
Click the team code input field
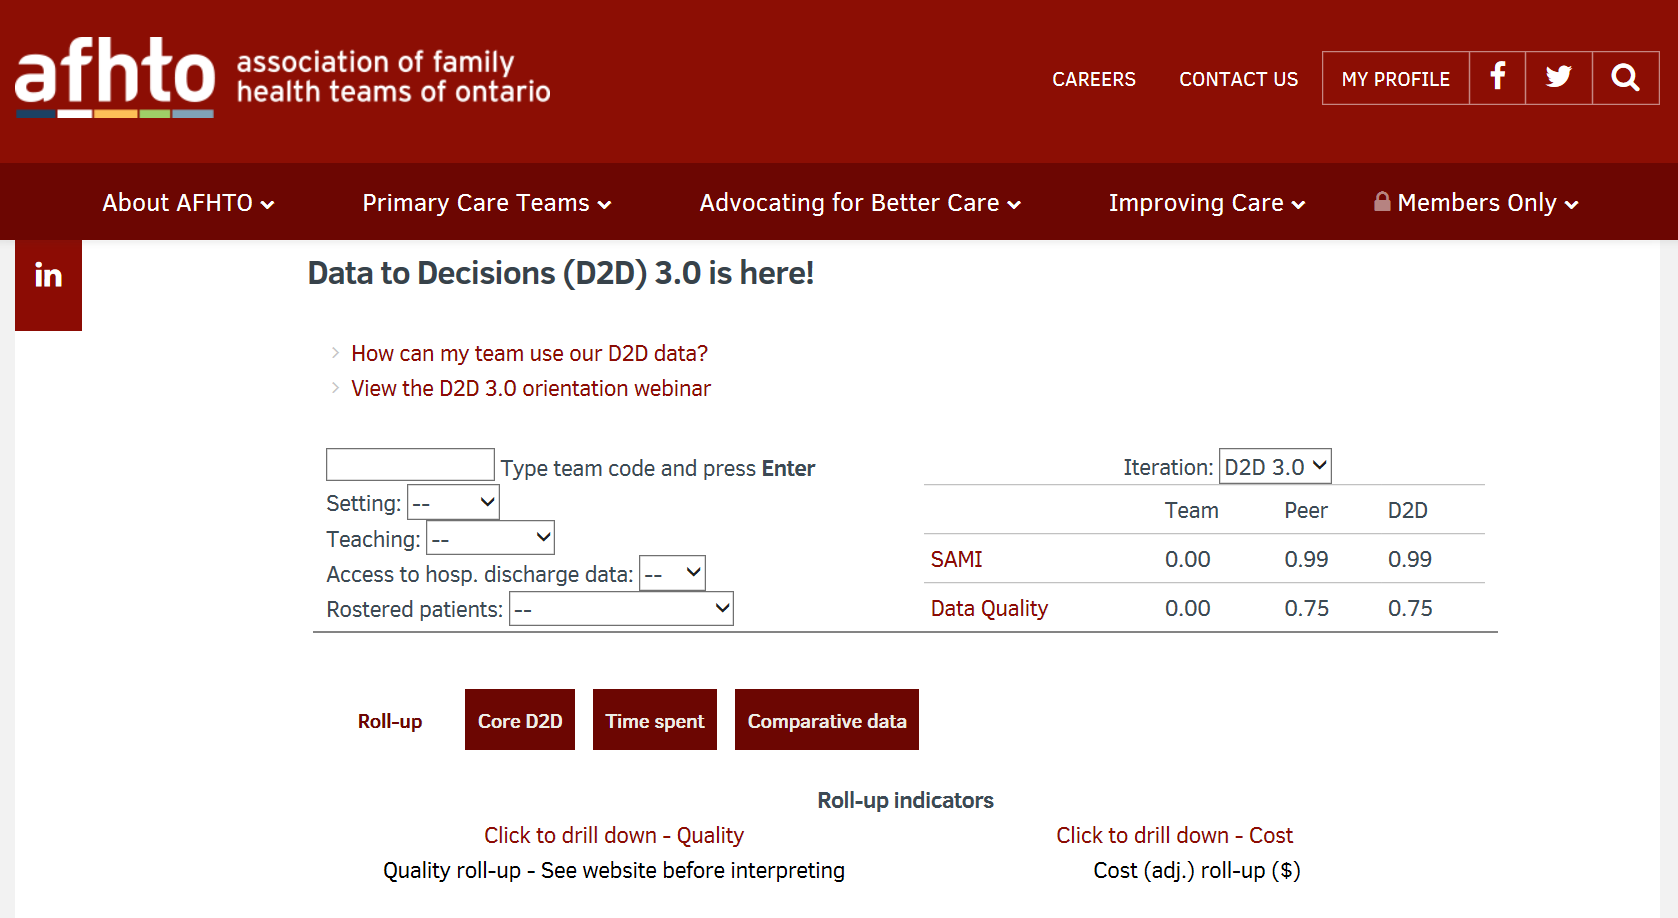click(x=410, y=465)
